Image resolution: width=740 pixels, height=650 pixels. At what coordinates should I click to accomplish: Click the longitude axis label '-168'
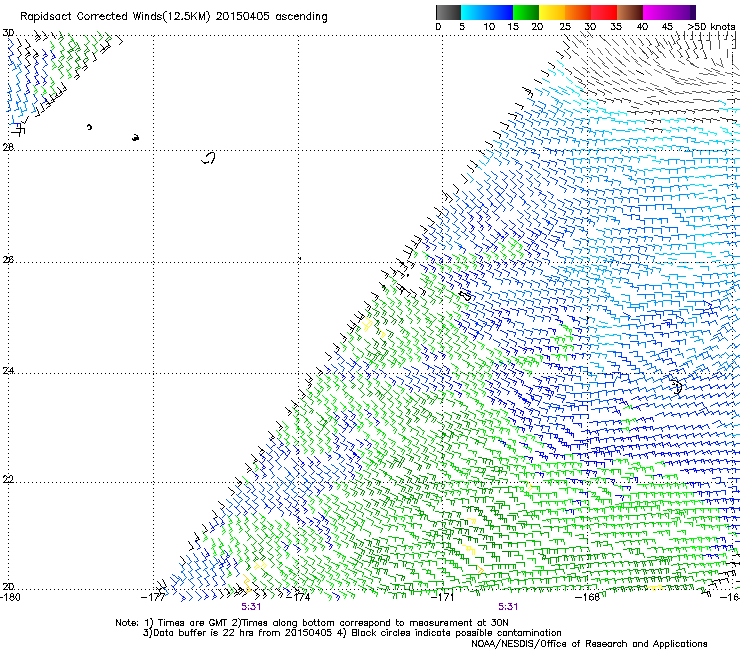coord(587,597)
